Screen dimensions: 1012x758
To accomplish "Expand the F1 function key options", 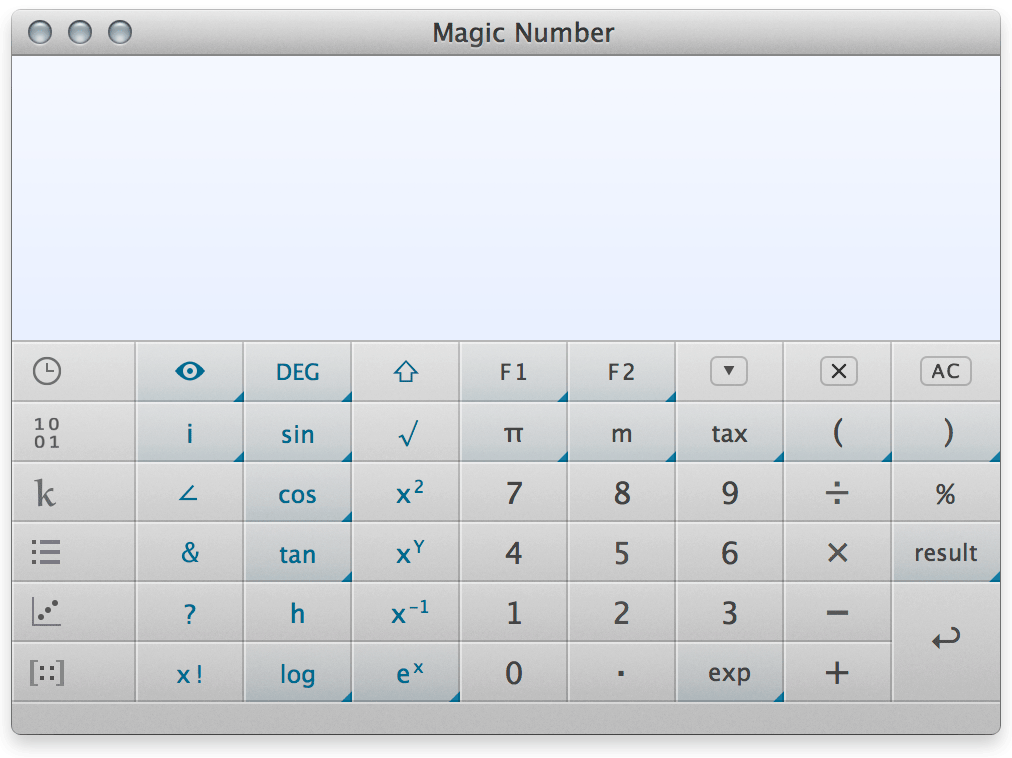I will click(514, 371).
